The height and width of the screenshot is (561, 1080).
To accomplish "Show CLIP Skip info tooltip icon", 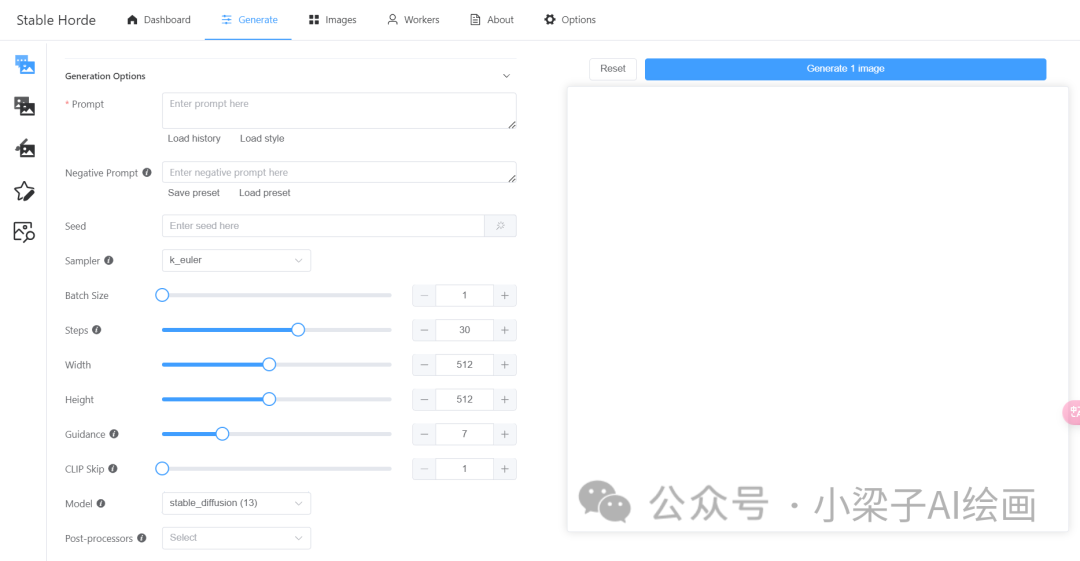I will (113, 469).
